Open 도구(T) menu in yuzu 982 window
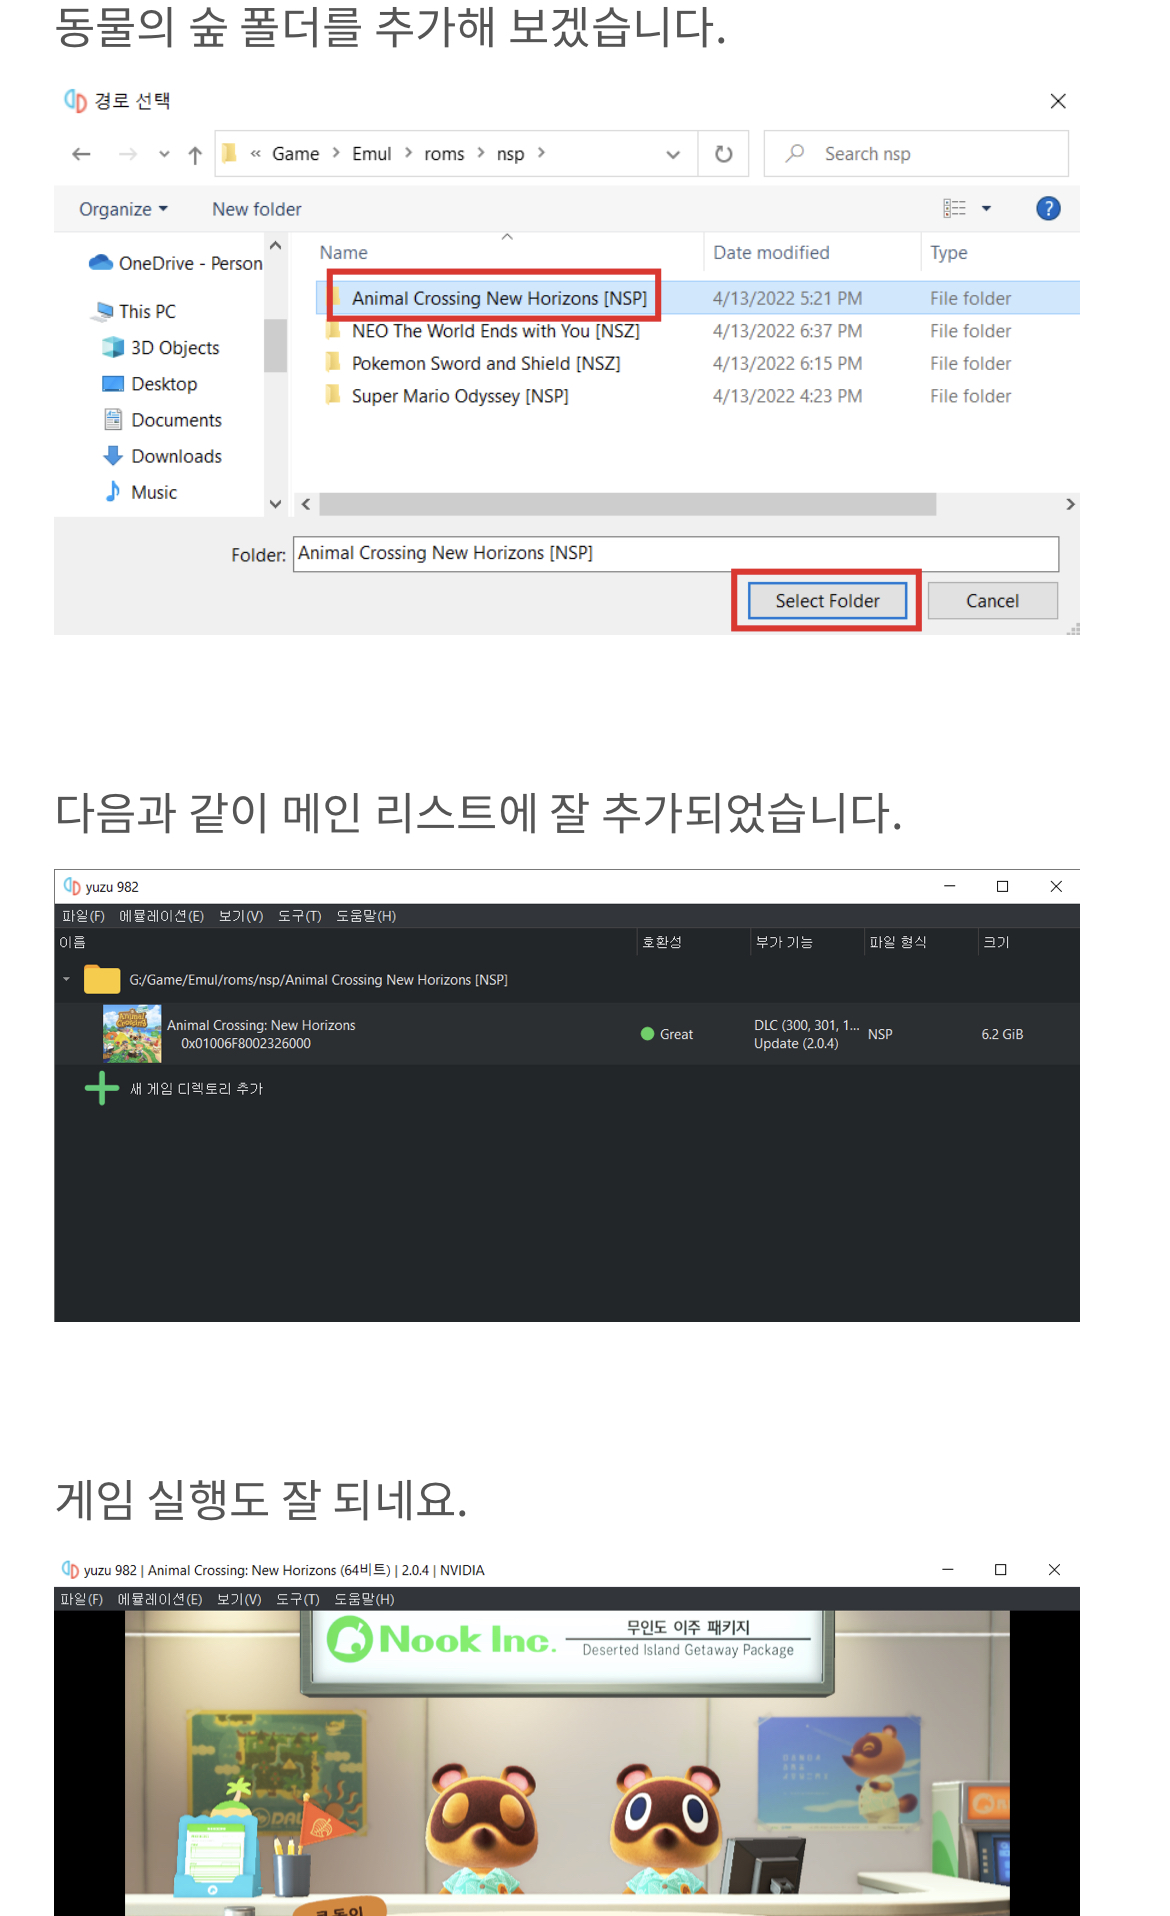 (299, 916)
